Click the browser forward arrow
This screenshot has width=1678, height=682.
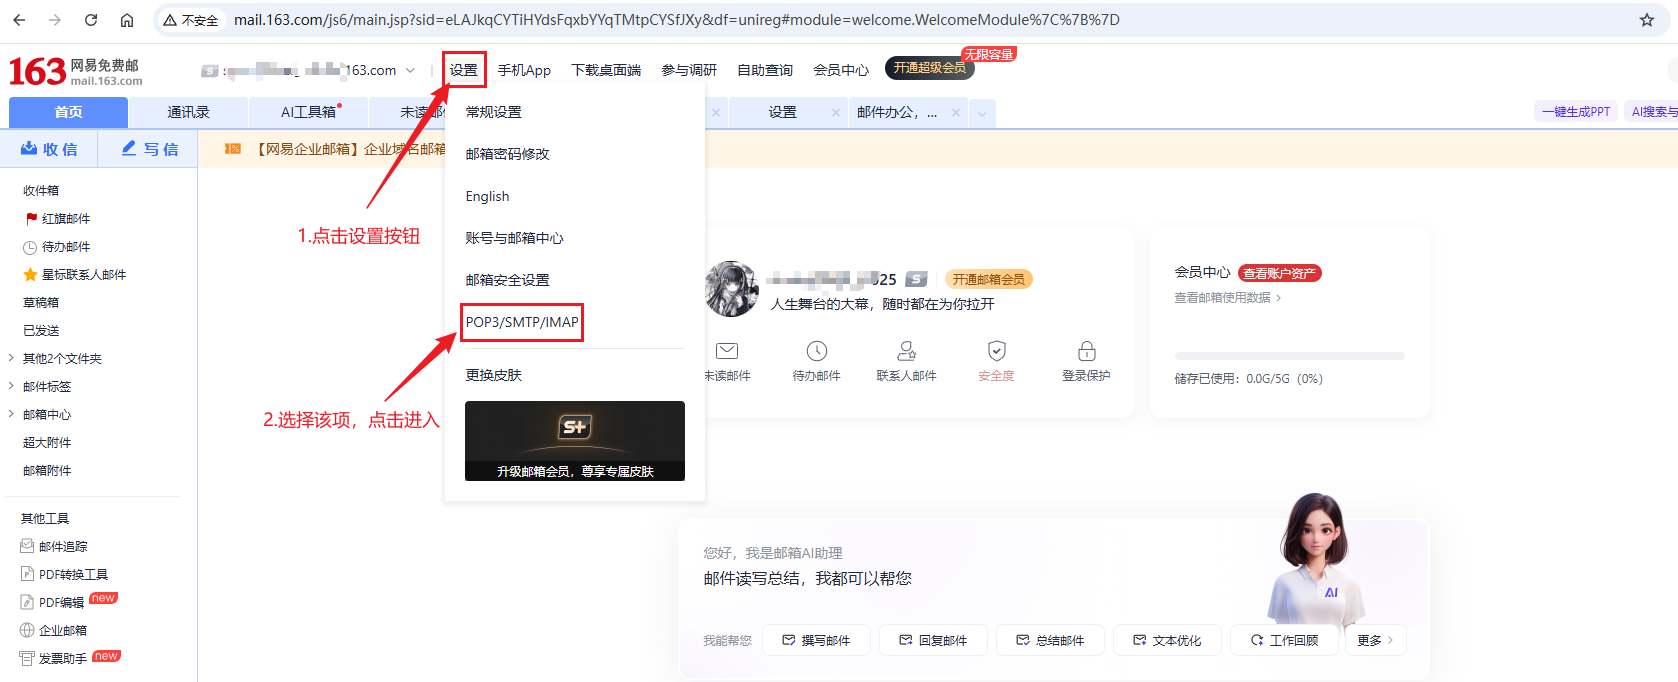click(55, 20)
